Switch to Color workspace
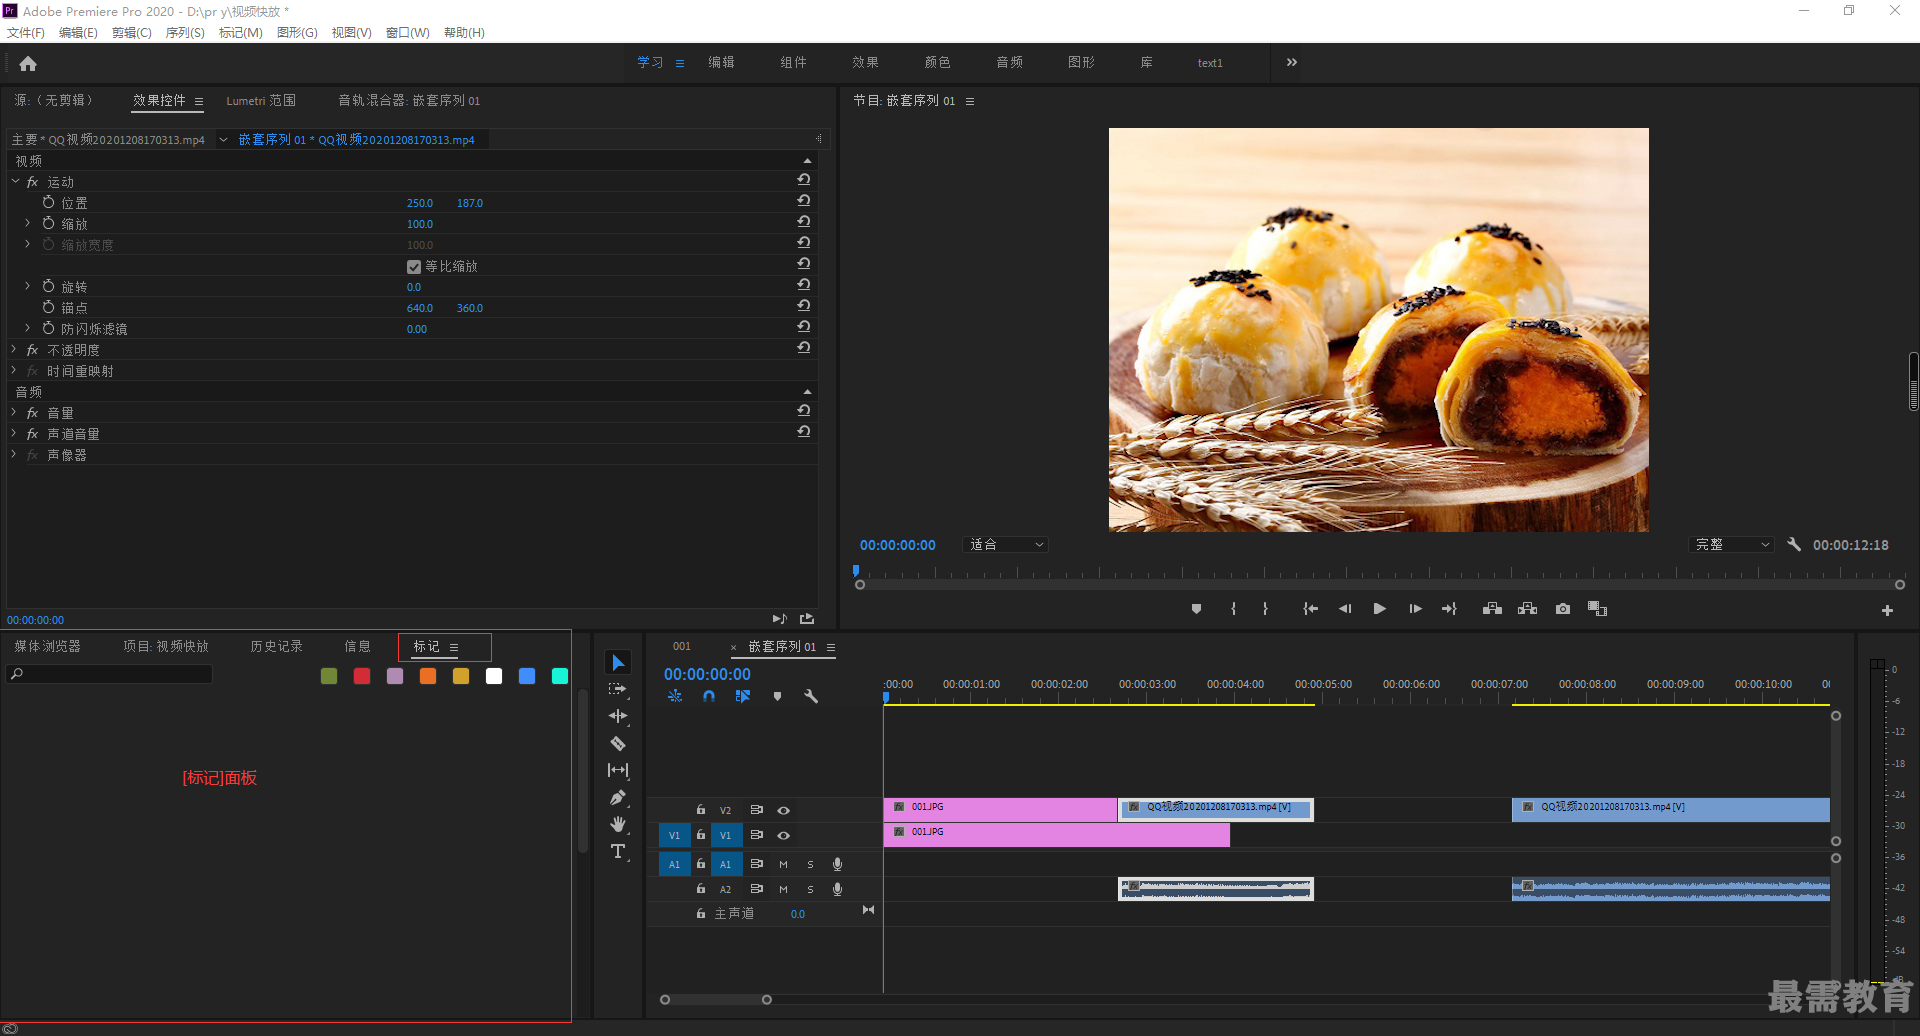1920x1036 pixels. 937,62
